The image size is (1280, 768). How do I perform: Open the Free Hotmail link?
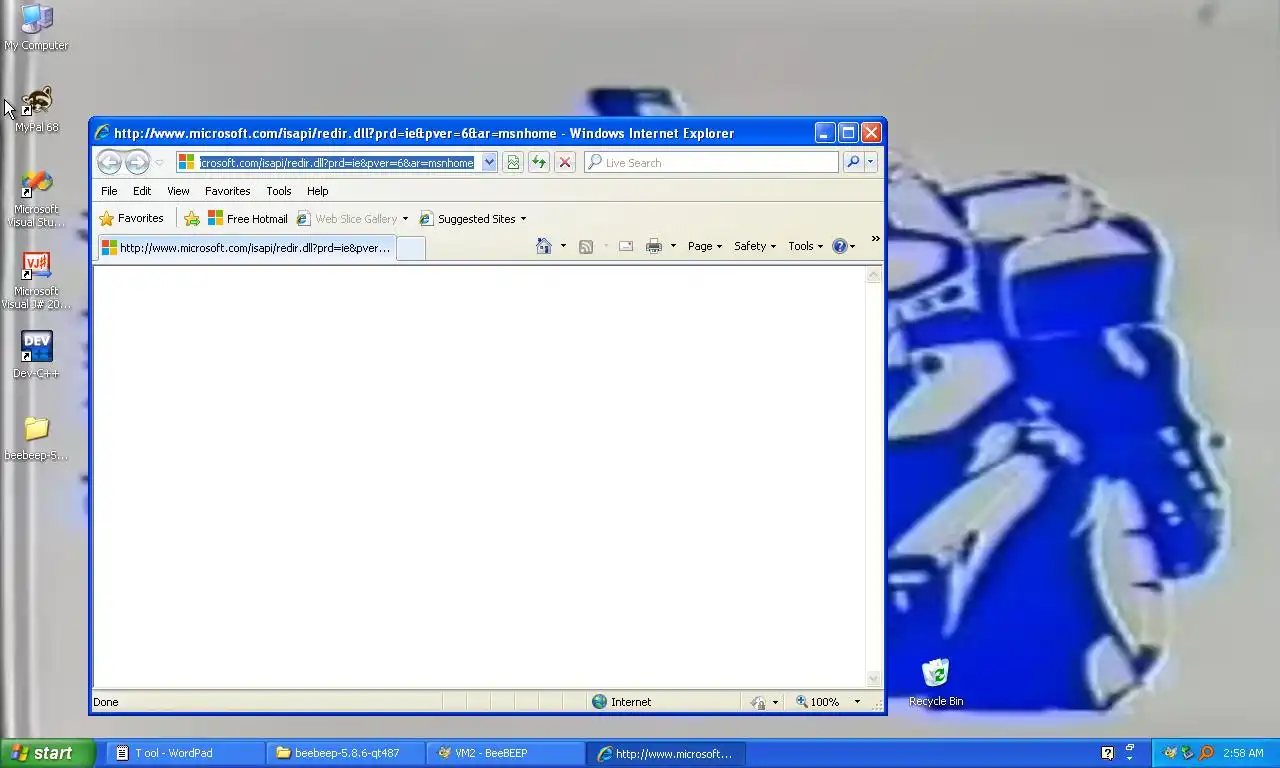coord(247,218)
